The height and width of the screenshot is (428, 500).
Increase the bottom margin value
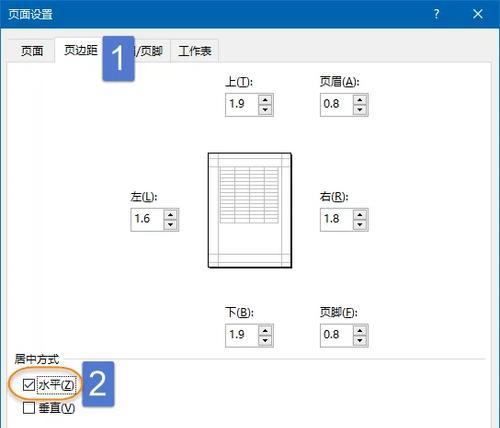pos(265,330)
